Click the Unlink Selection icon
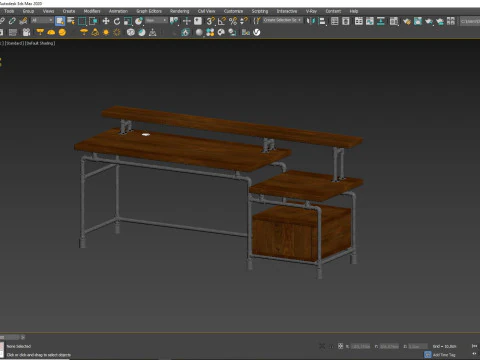Screen dimensions: 480x360 (12, 21)
